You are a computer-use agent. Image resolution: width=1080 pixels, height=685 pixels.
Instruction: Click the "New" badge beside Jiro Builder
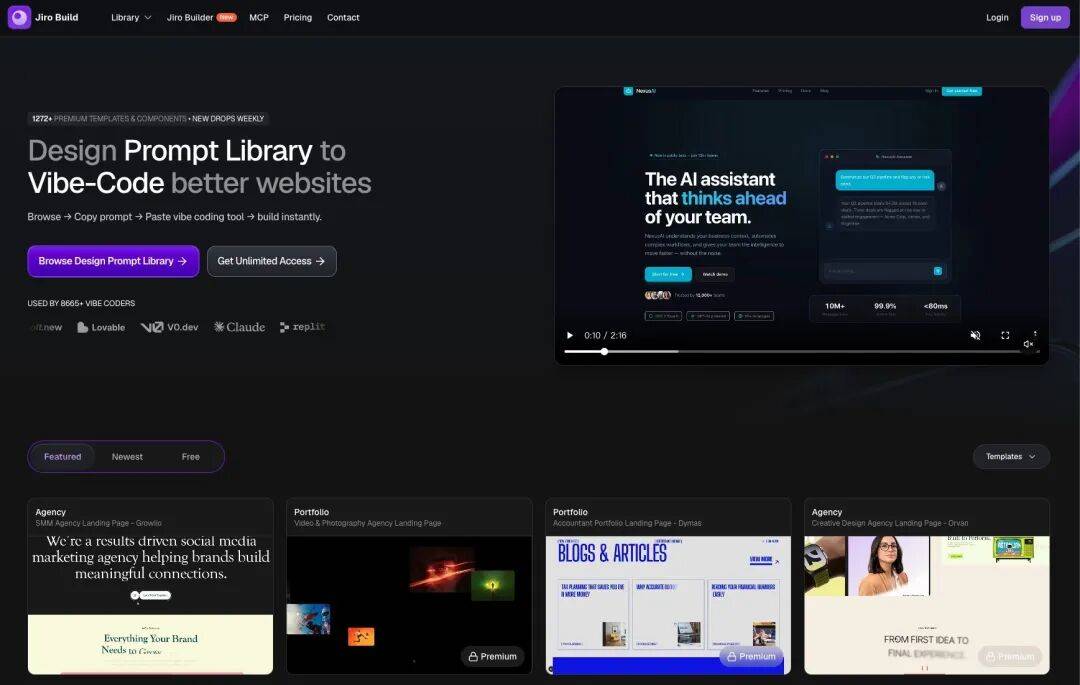click(x=227, y=17)
